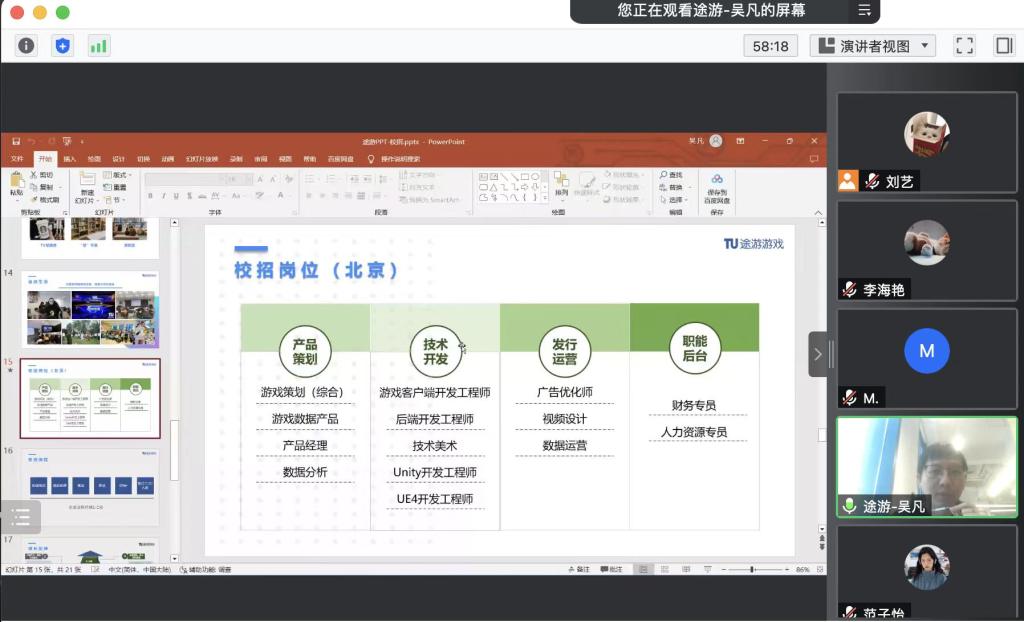Expand the 选择 dropdown in editing group
This screenshot has width=1024, height=622.
(676, 199)
